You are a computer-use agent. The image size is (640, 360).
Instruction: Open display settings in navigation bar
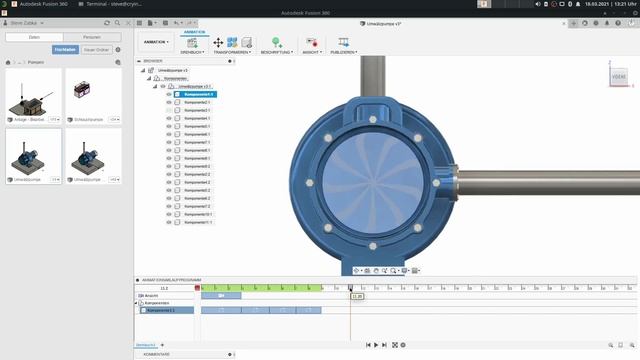[404, 271]
